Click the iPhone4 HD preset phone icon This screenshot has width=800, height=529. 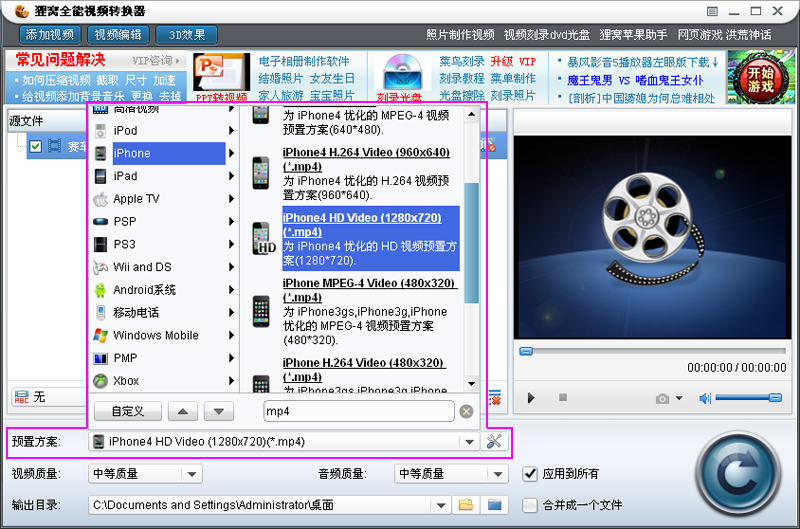(263, 238)
